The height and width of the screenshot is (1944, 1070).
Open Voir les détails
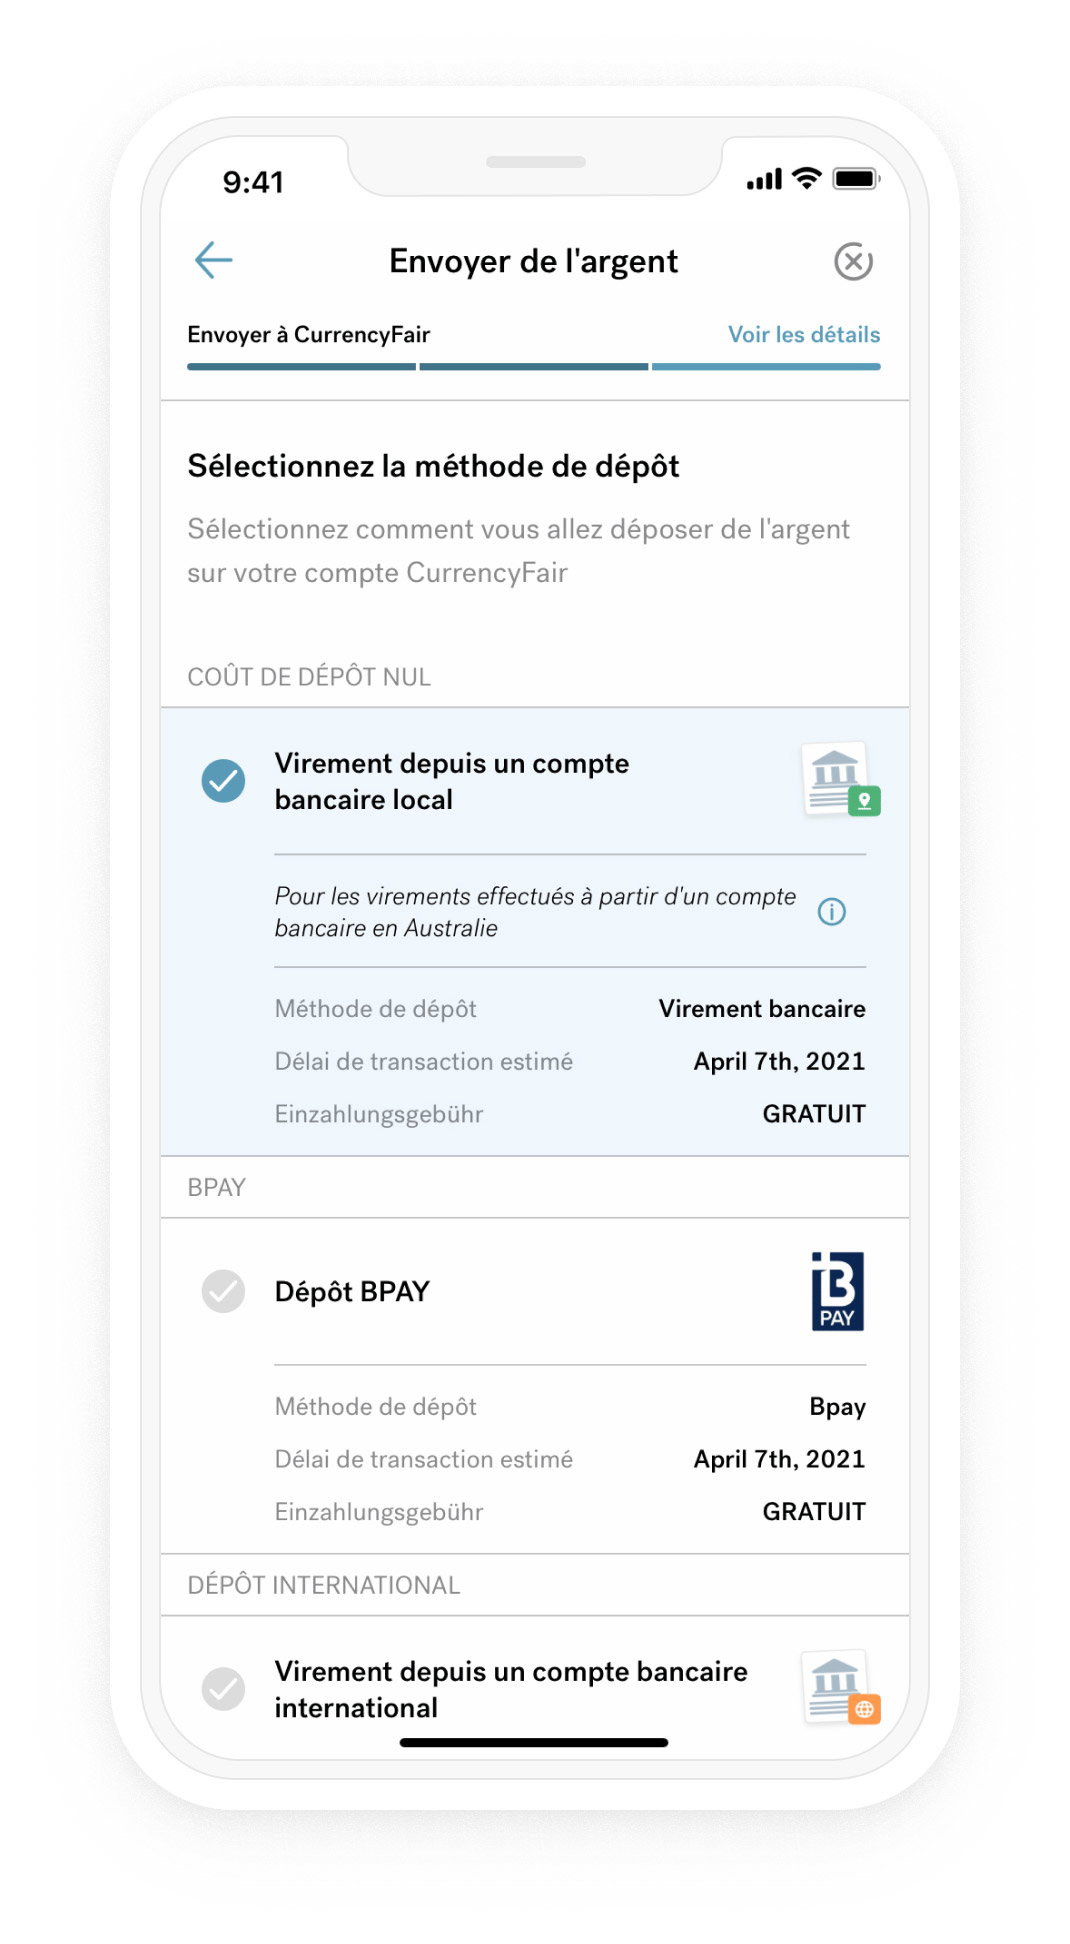804,335
